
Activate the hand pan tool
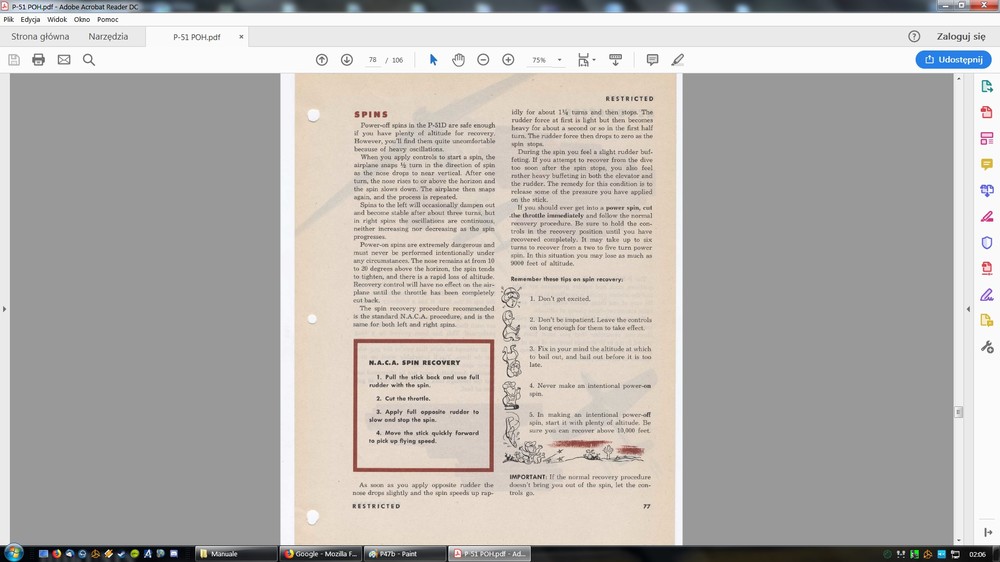coord(459,60)
